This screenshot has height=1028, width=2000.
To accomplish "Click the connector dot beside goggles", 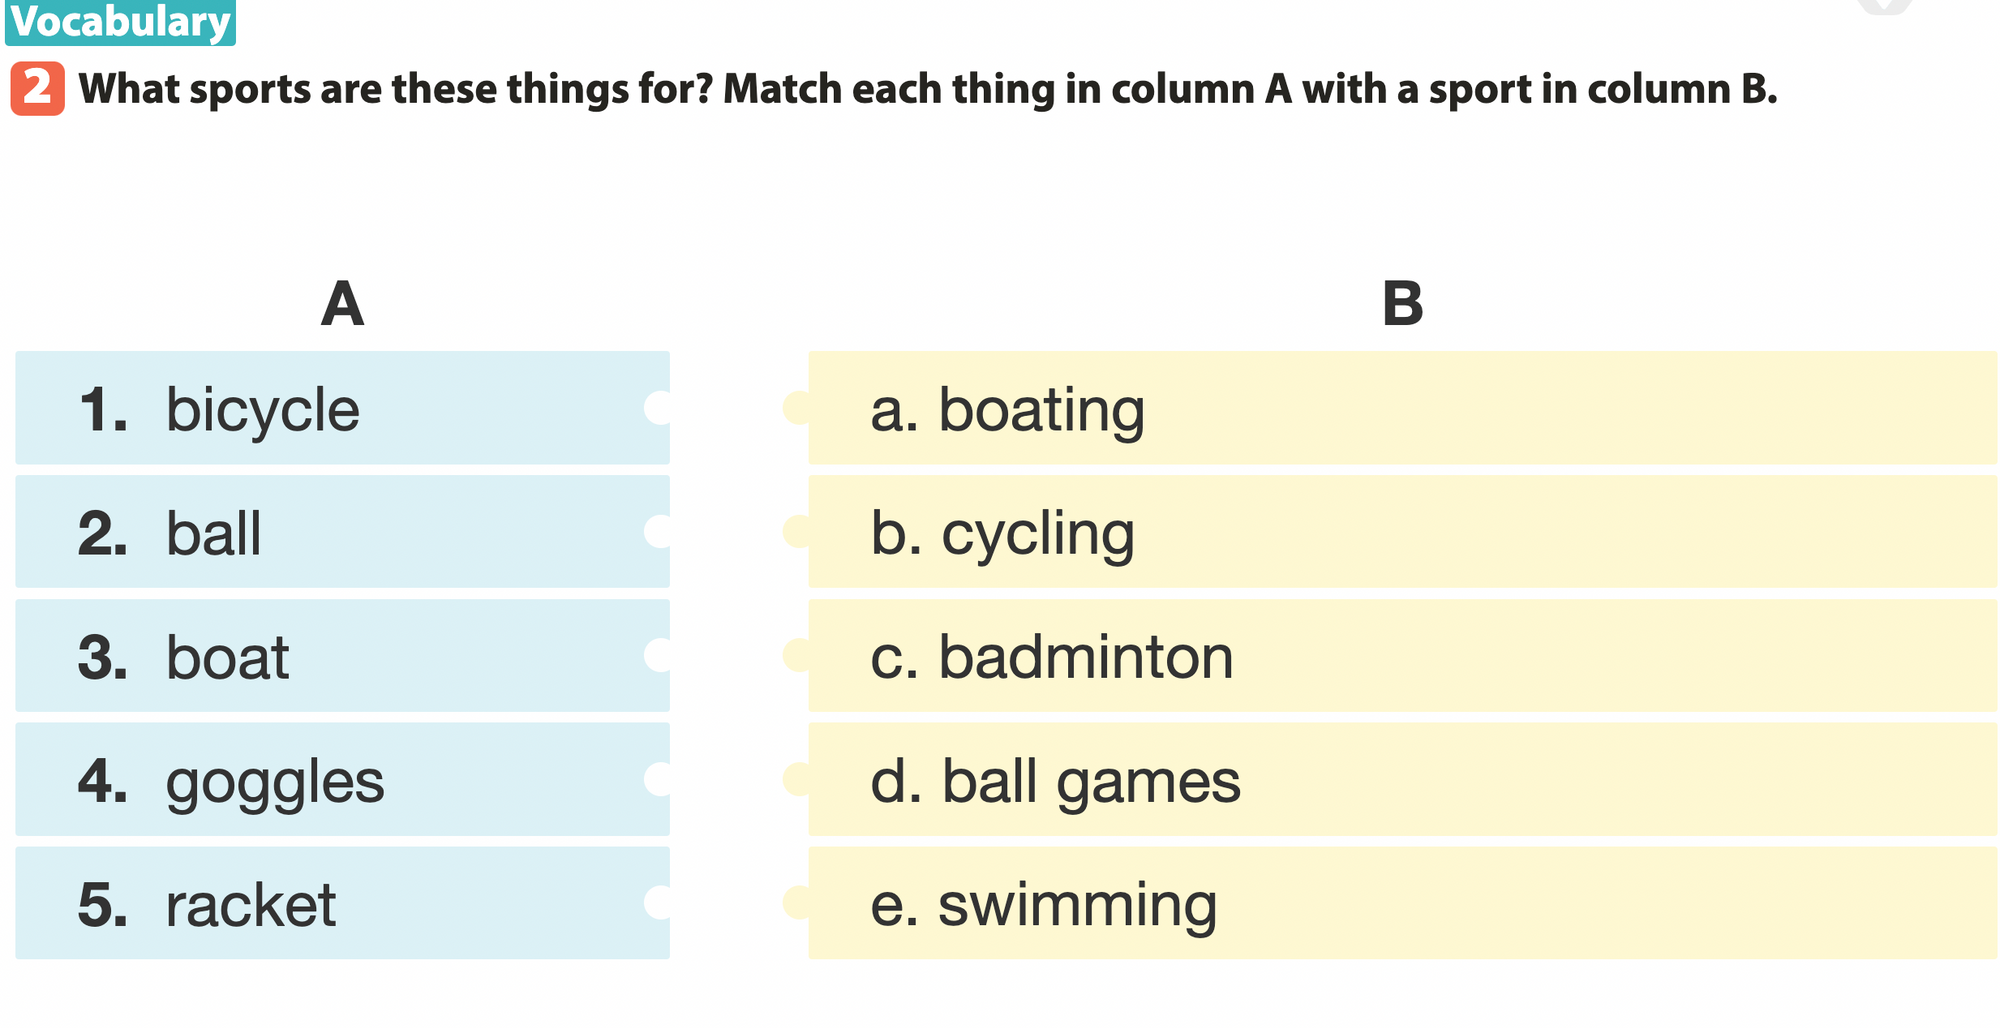I will (658, 779).
